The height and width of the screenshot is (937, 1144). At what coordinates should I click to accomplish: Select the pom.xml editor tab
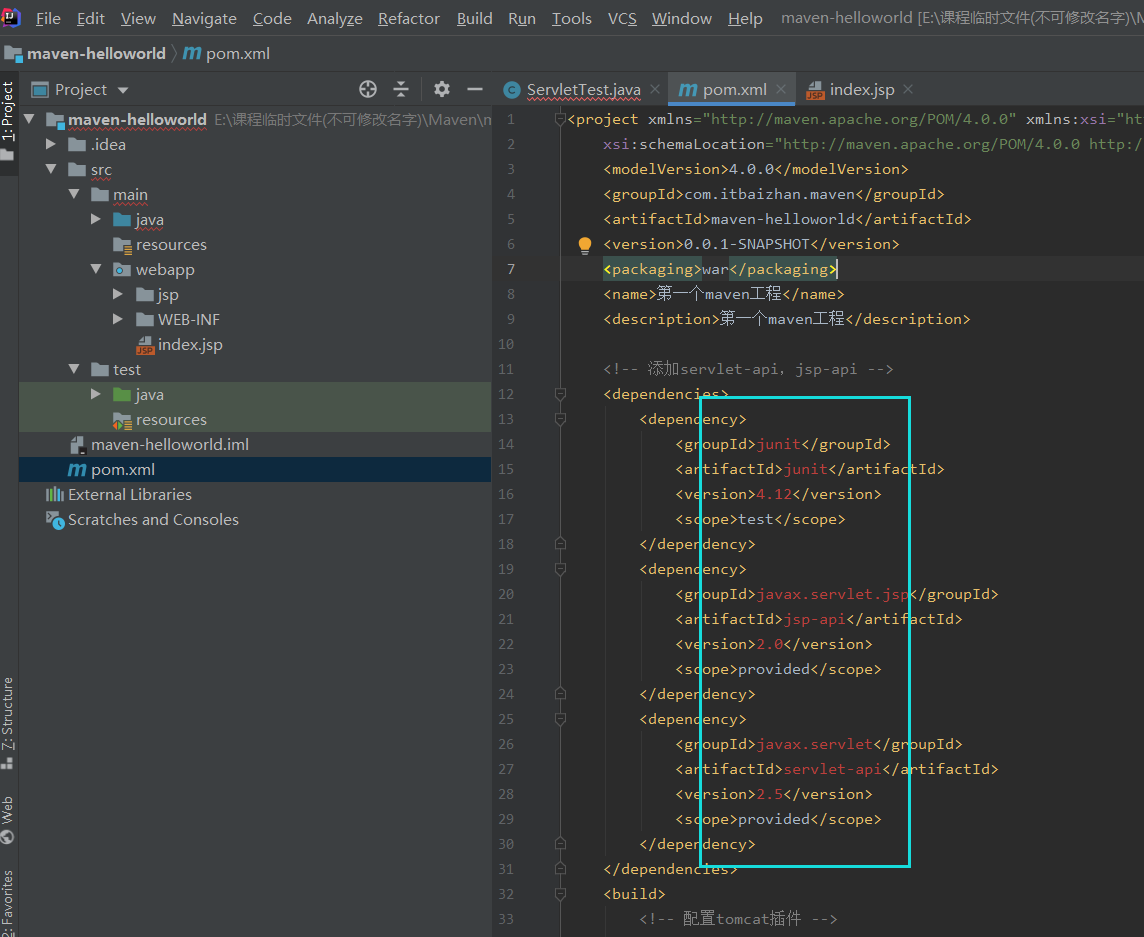coord(732,90)
